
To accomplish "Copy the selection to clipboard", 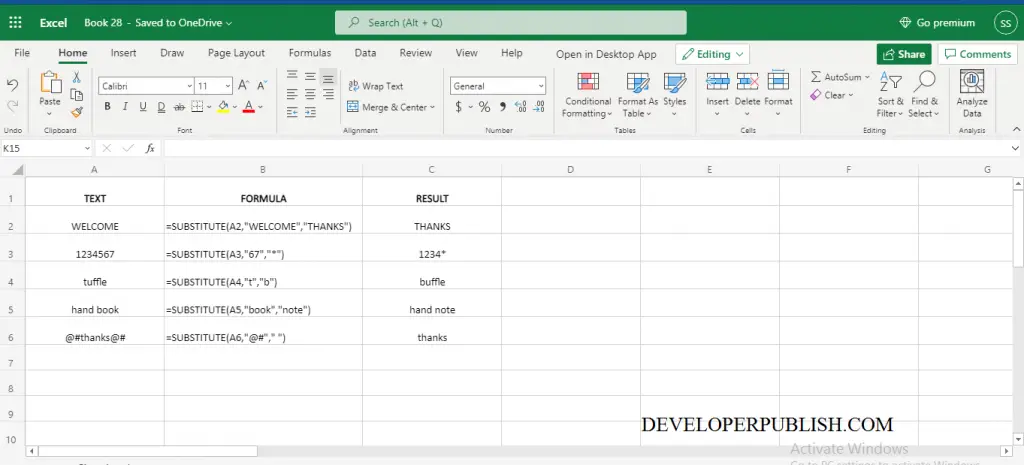I will click(x=76, y=95).
